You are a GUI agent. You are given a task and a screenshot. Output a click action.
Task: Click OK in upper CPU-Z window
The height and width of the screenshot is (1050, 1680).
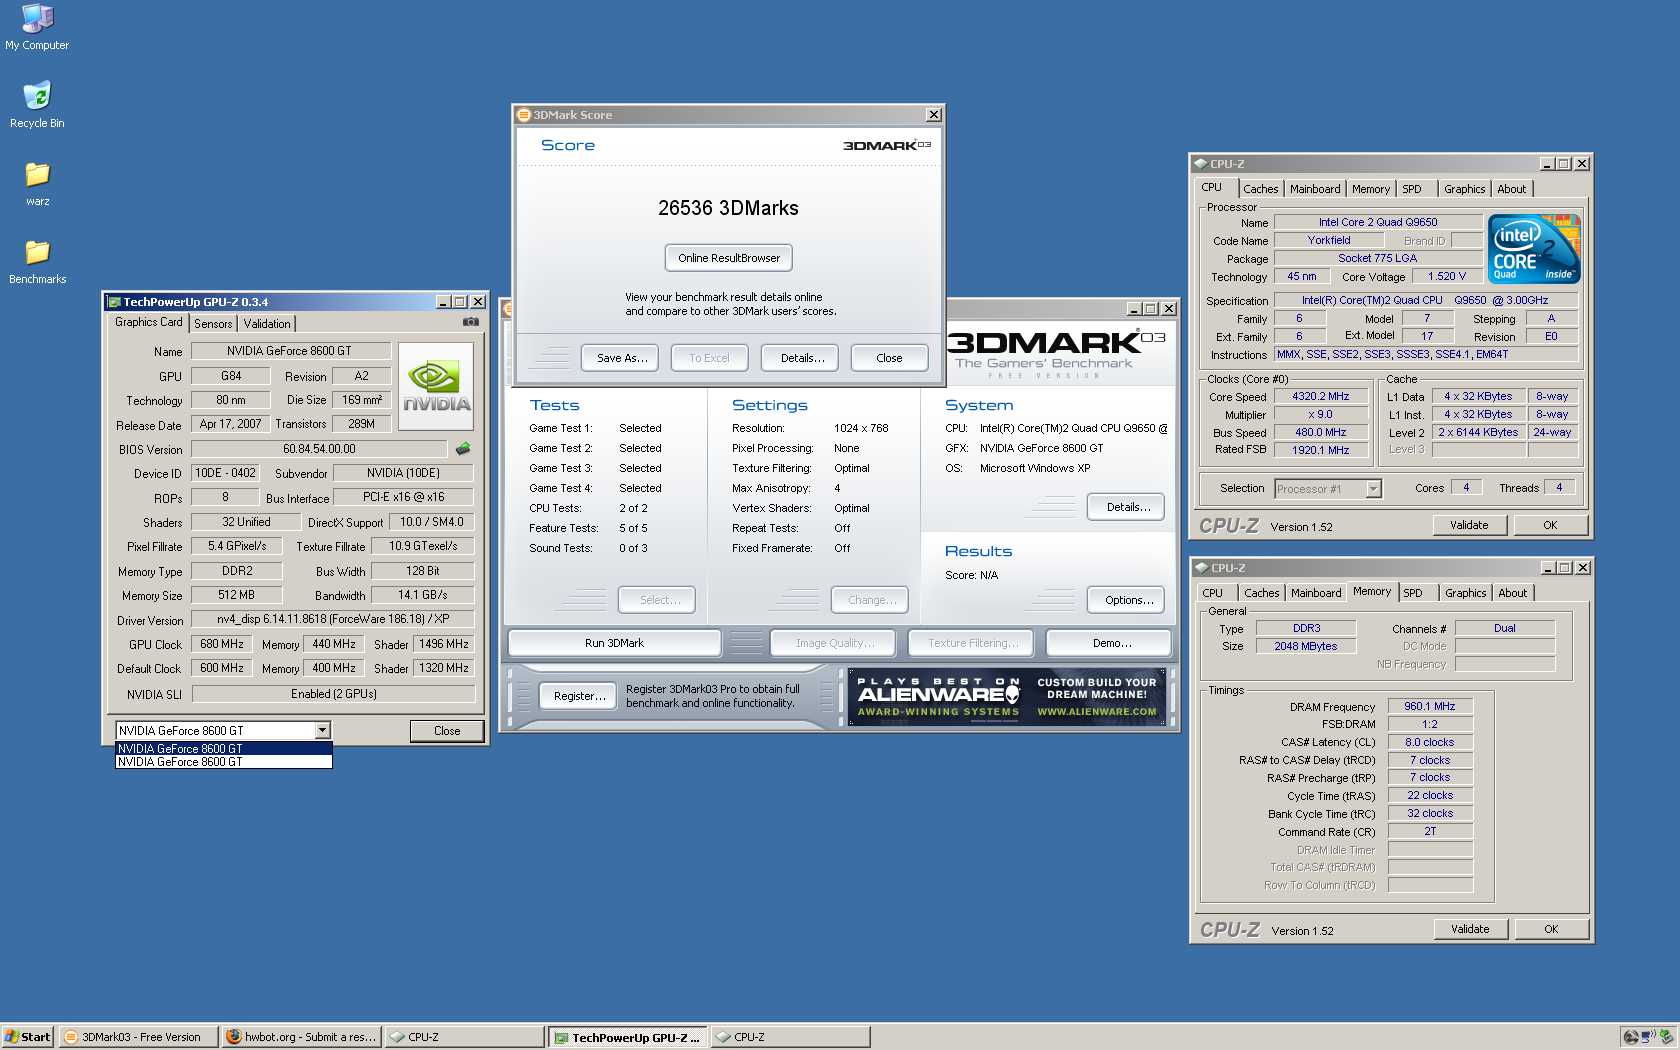tap(1550, 525)
